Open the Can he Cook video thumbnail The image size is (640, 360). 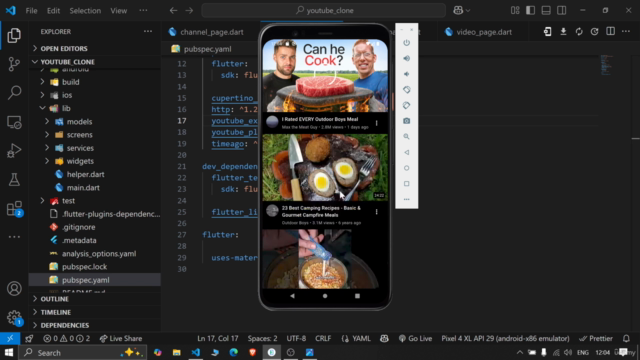tap(325, 75)
